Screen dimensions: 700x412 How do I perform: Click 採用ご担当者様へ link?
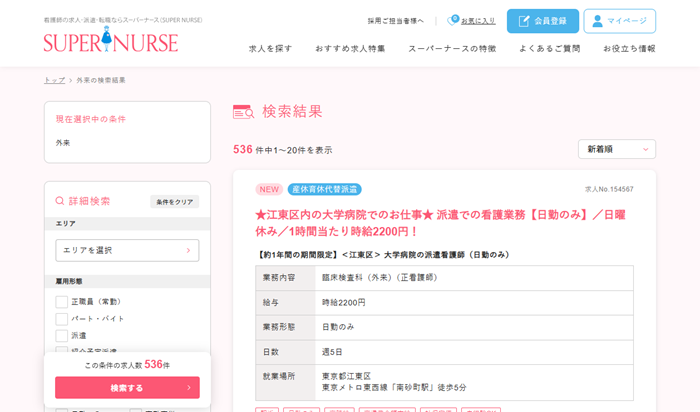pyautogui.click(x=396, y=21)
